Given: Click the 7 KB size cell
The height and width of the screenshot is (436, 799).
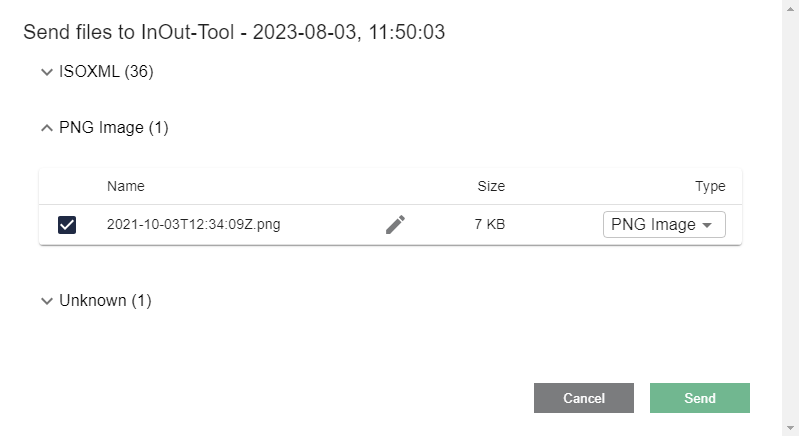Looking at the screenshot, I should 490,224.
